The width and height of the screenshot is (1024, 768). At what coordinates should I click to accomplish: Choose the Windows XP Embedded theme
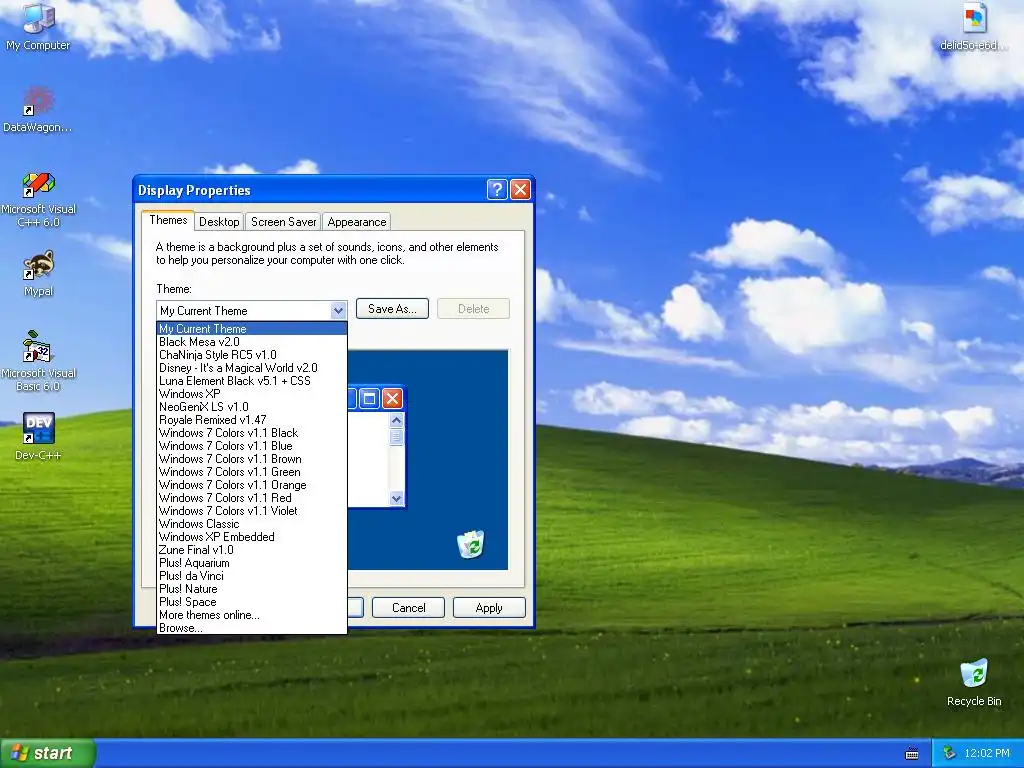click(x=252, y=537)
